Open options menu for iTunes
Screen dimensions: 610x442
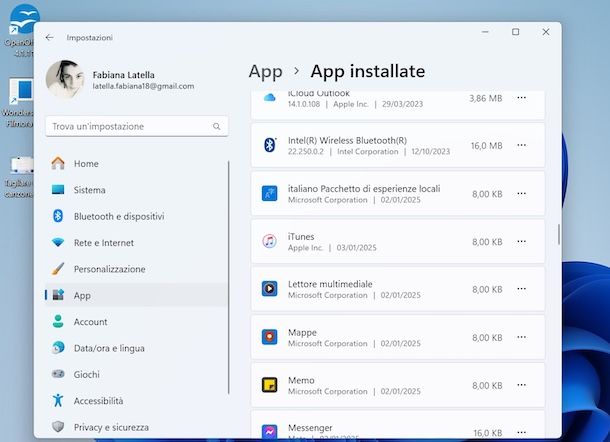[x=521, y=241]
